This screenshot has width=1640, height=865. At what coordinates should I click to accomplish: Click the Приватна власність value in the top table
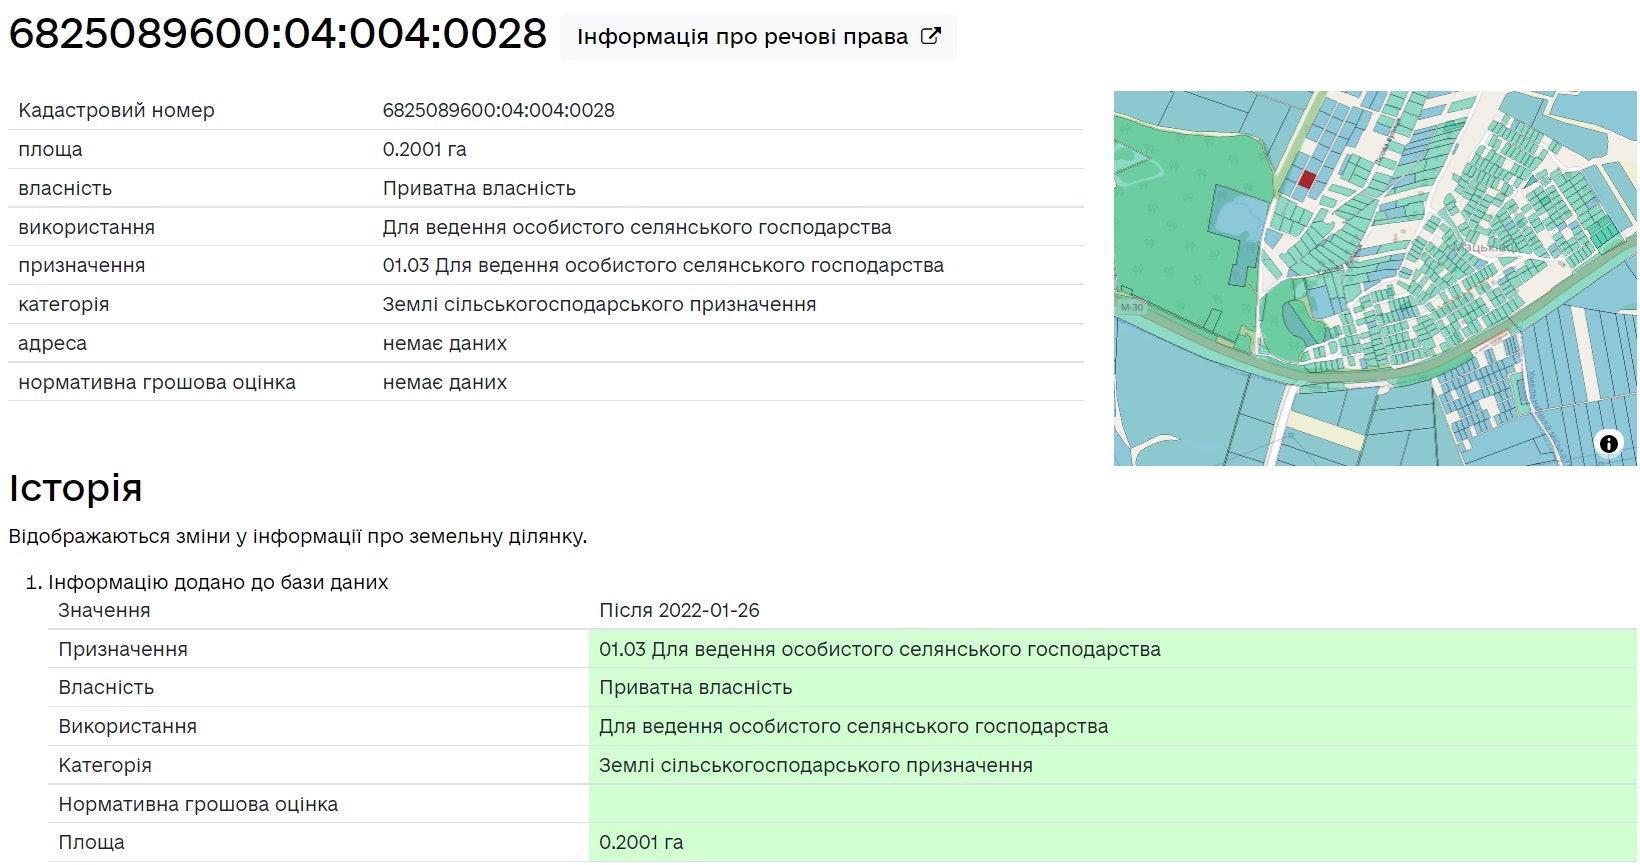479,188
